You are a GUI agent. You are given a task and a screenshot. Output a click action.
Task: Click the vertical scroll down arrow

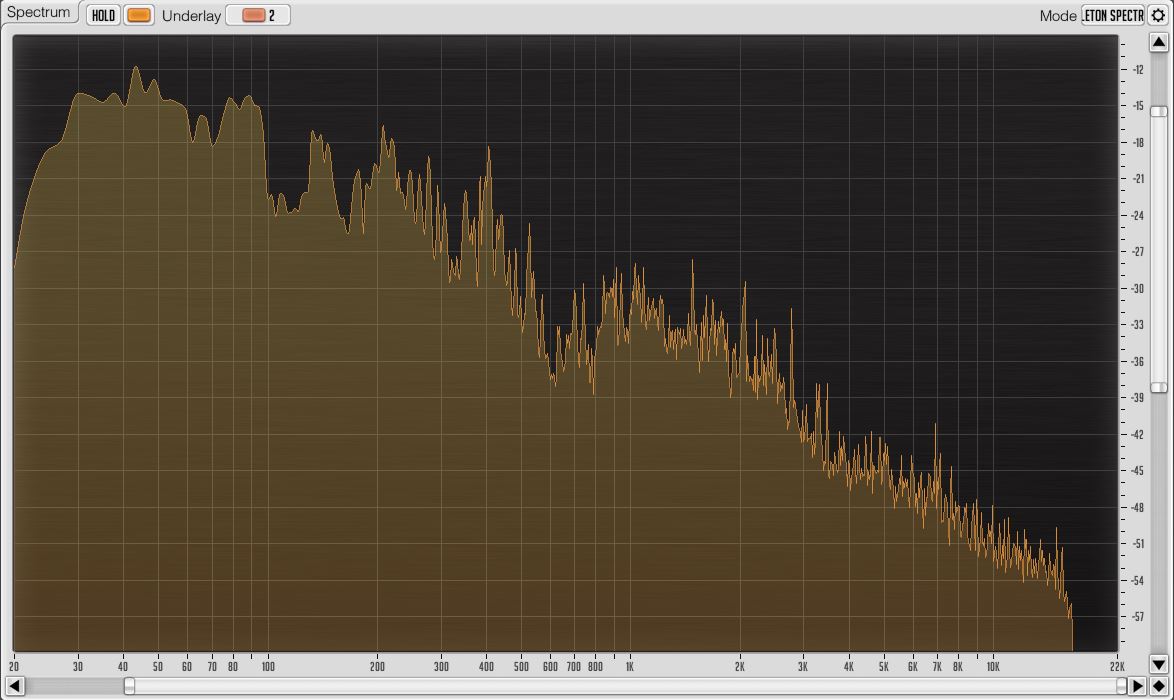(x=1159, y=664)
